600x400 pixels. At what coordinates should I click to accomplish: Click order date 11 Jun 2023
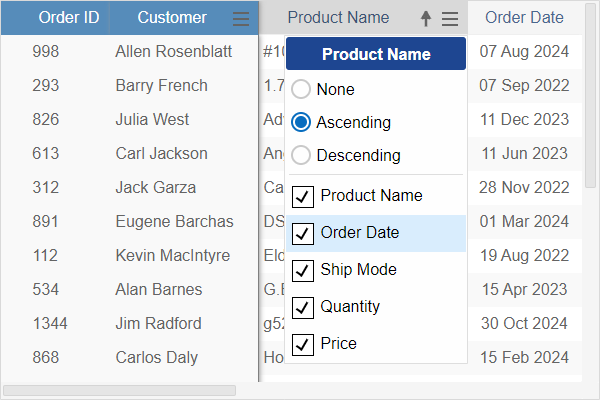click(x=524, y=153)
